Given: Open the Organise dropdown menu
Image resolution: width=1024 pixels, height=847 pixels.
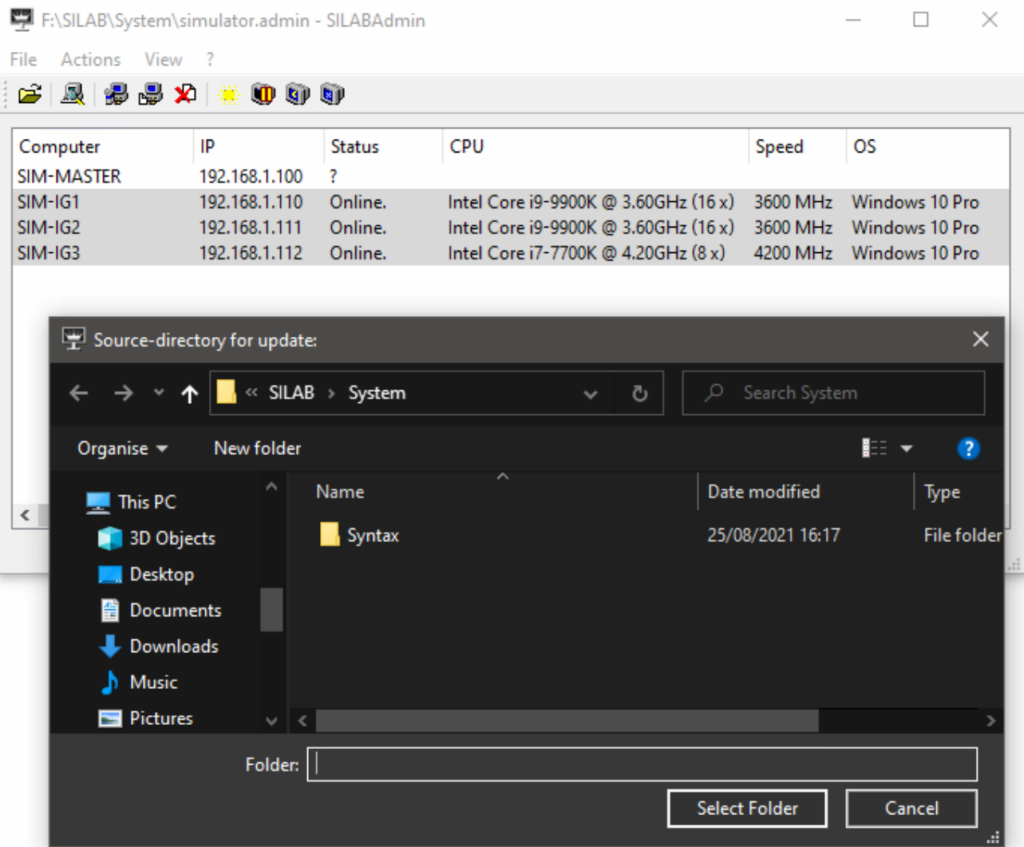Looking at the screenshot, I should point(122,449).
